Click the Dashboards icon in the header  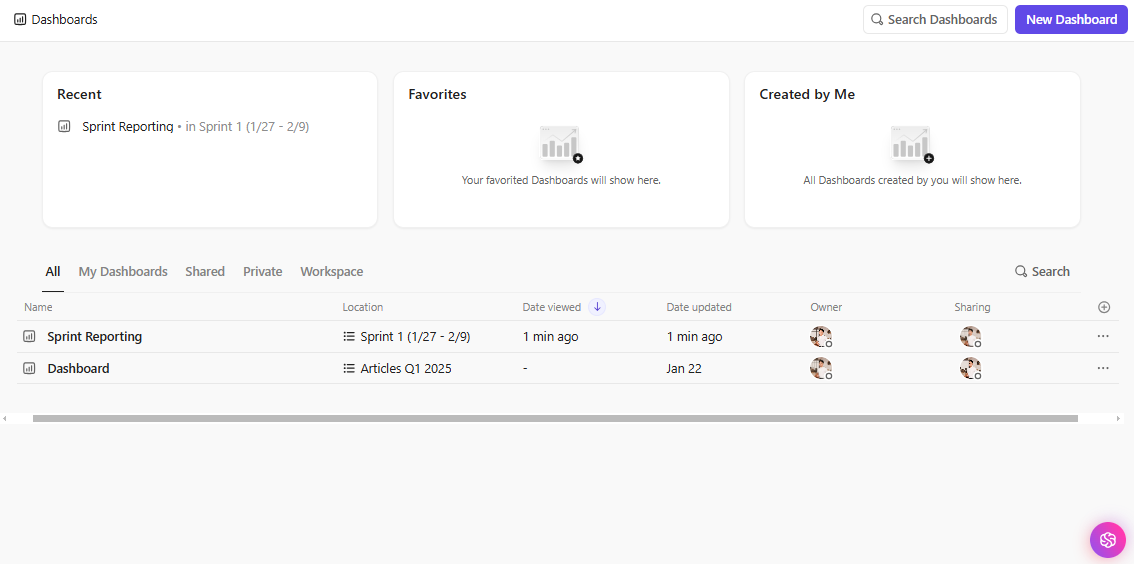pos(20,19)
